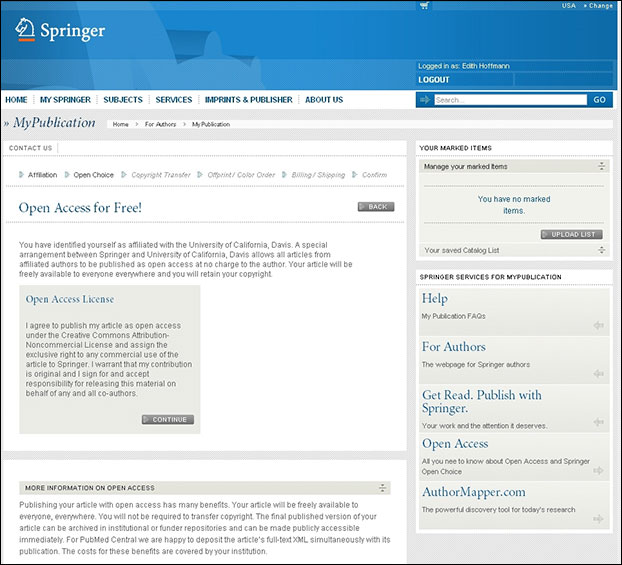Click the 'Open Access for Free!' heading
The height and width of the screenshot is (565, 622).
(80, 208)
